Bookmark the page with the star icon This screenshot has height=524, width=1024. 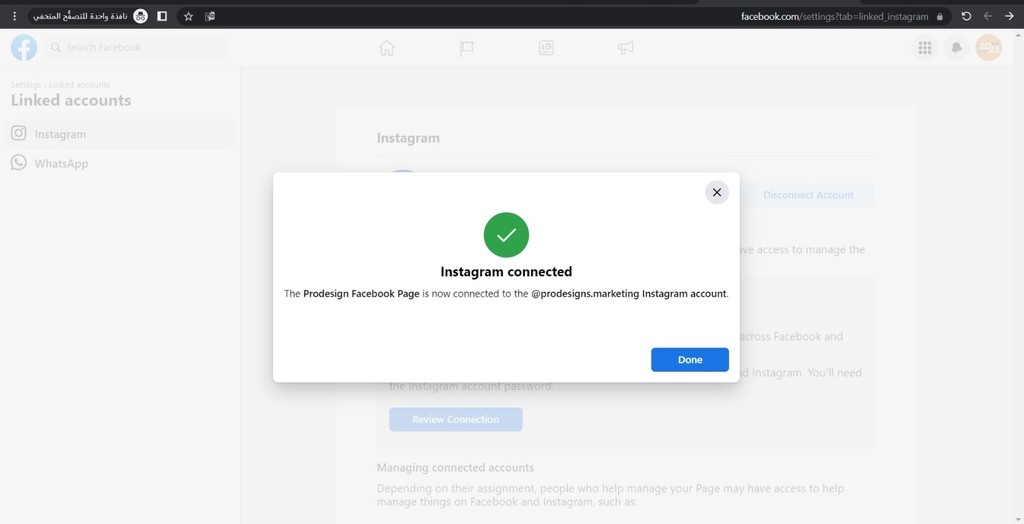pos(188,16)
